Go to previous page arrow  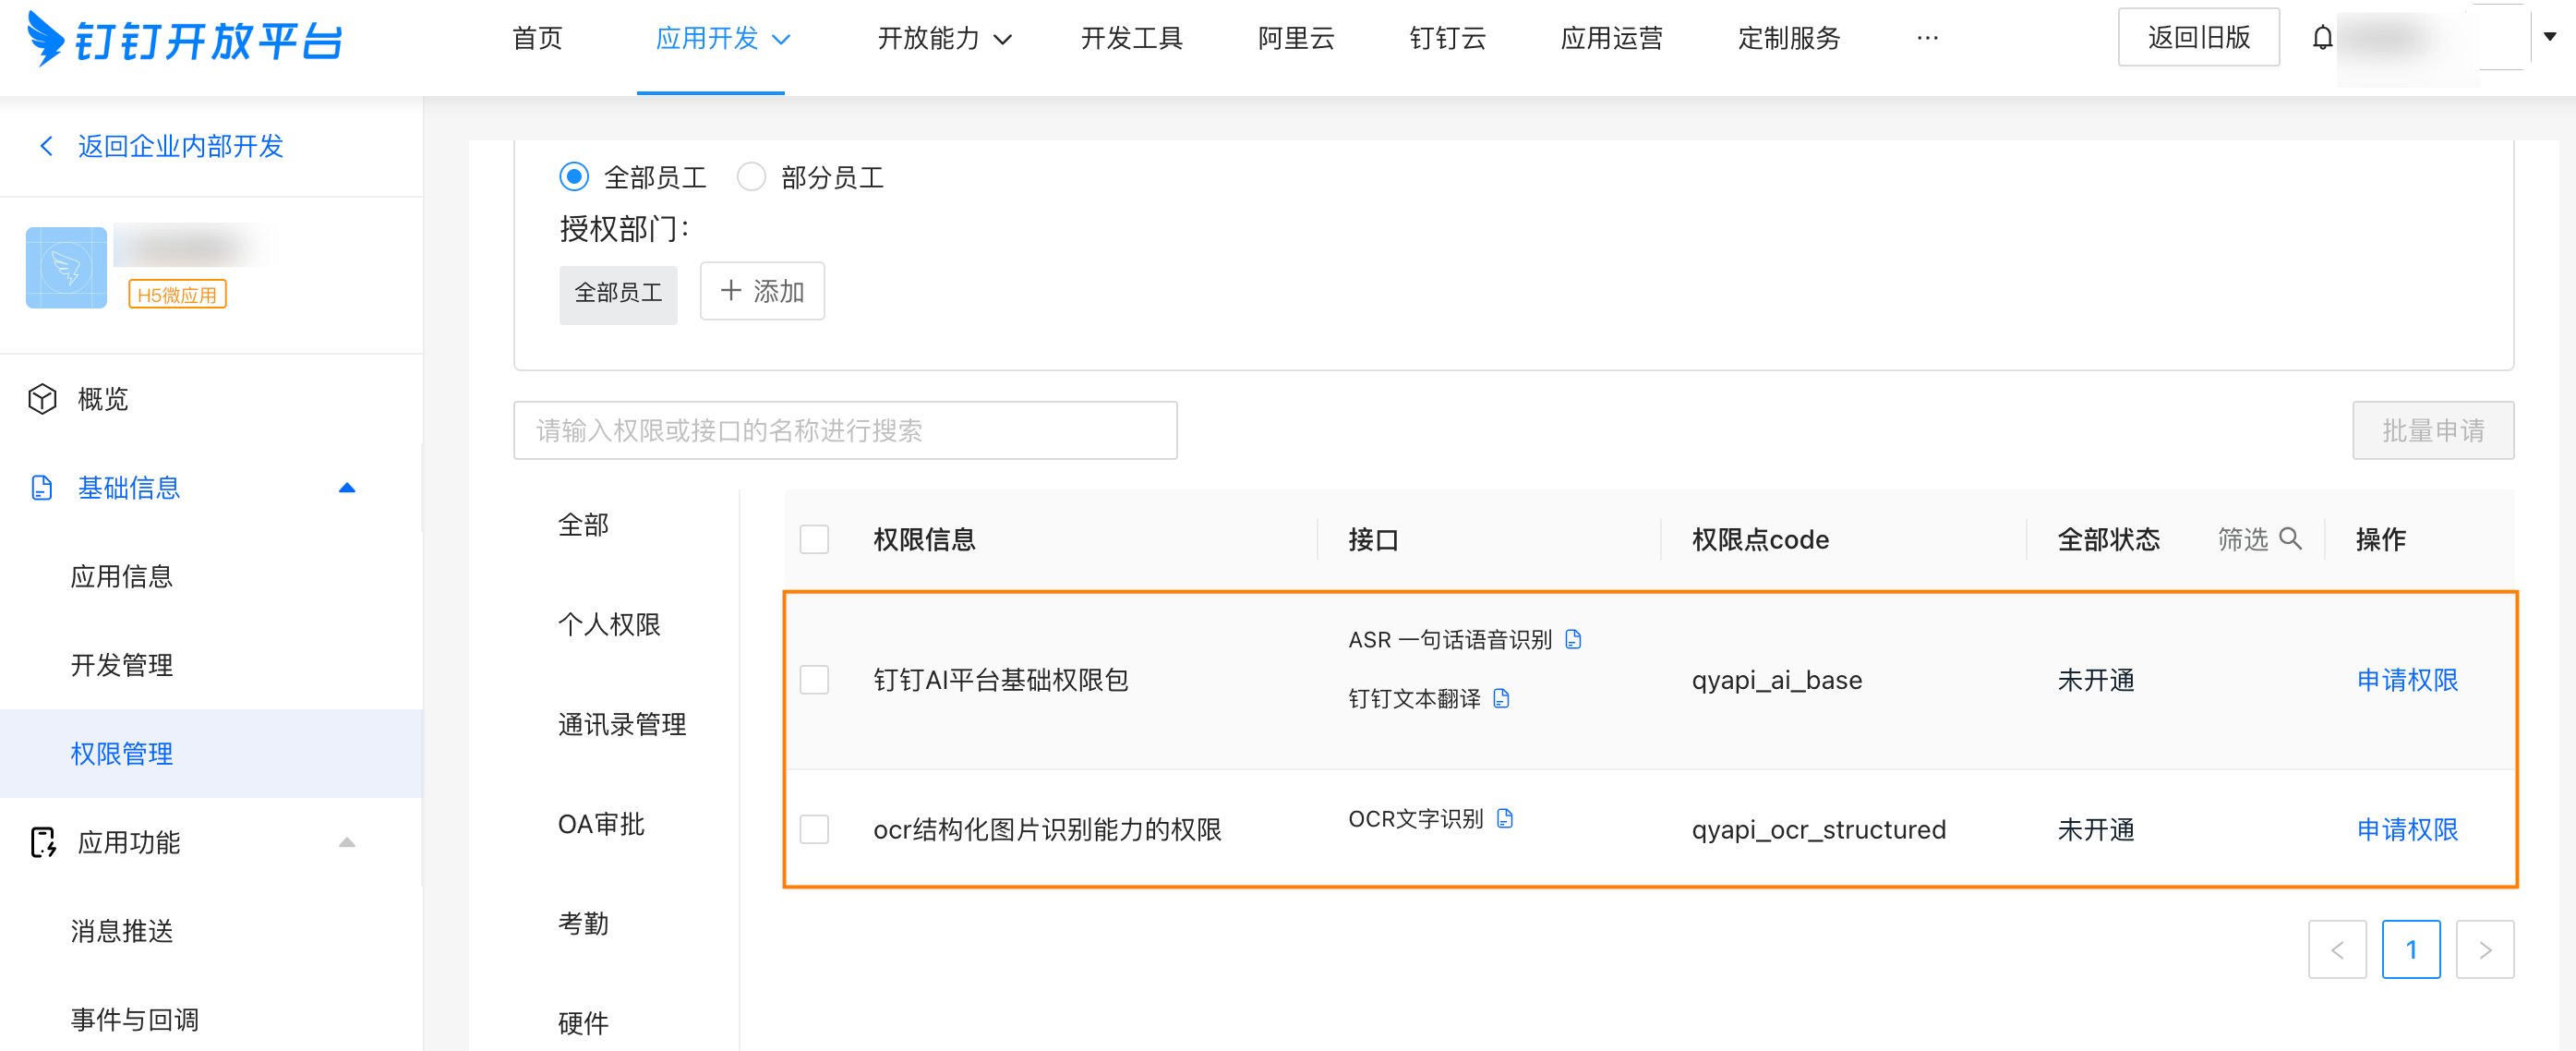click(2336, 949)
